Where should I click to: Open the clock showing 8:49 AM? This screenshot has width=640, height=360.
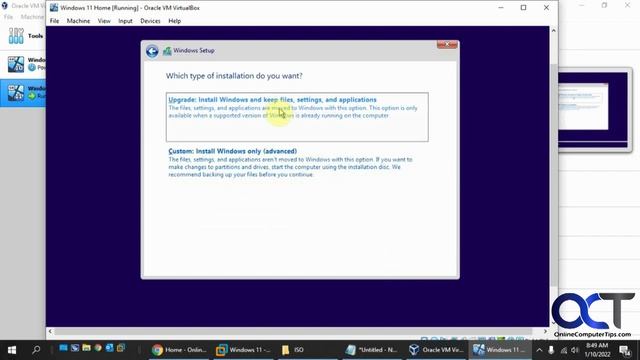(597, 350)
